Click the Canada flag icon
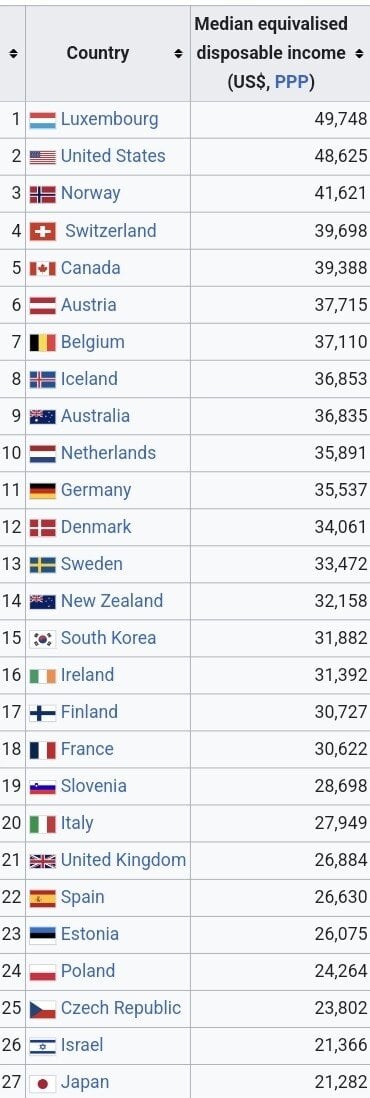 [x=42, y=269]
